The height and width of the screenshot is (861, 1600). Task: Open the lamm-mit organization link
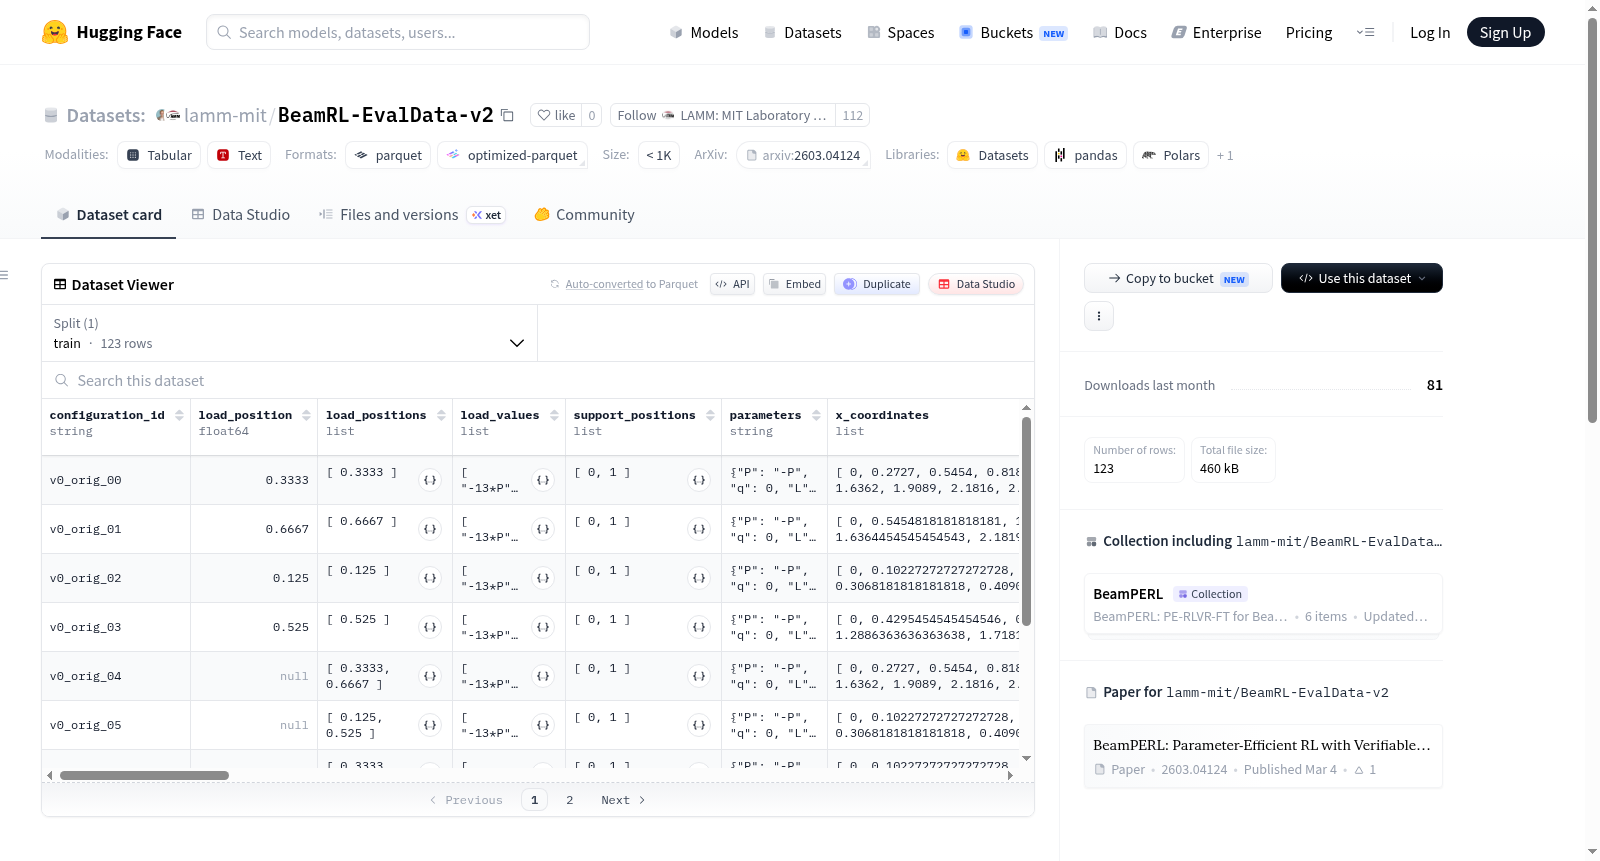coord(225,115)
